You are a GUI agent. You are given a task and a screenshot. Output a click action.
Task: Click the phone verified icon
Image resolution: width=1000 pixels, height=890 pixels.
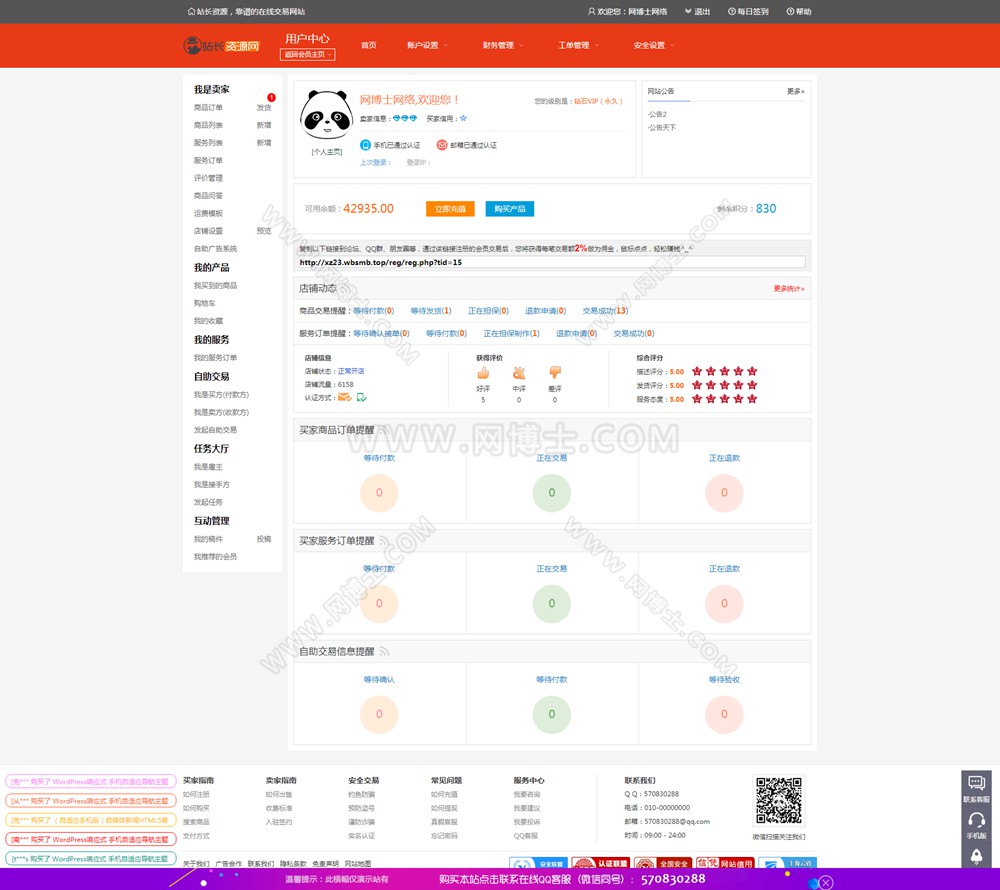365,145
